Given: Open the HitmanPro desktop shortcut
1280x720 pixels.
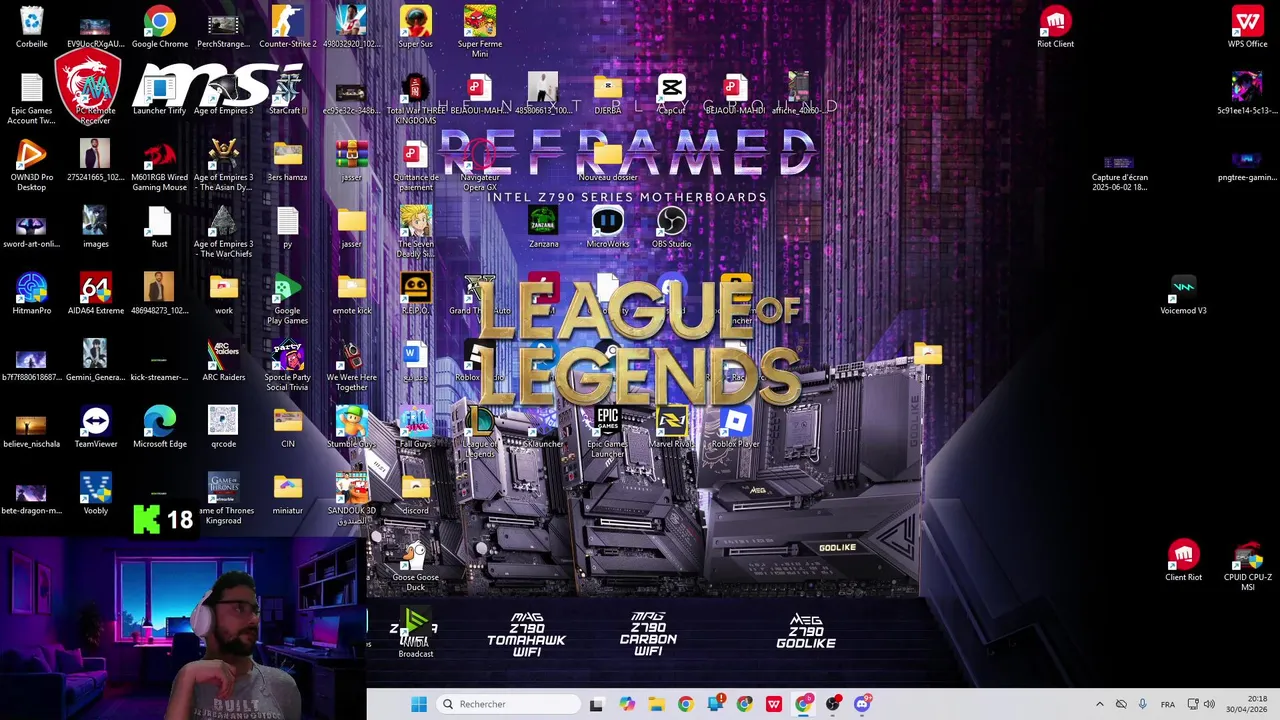Looking at the screenshot, I should tap(31, 295).
